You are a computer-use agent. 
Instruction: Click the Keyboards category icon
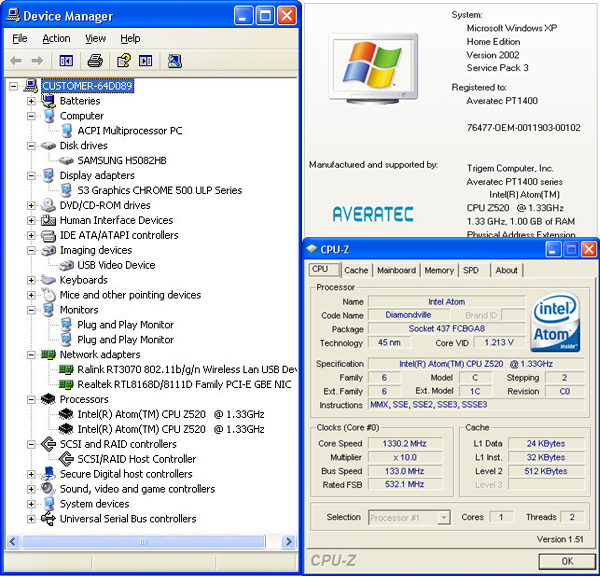point(48,280)
